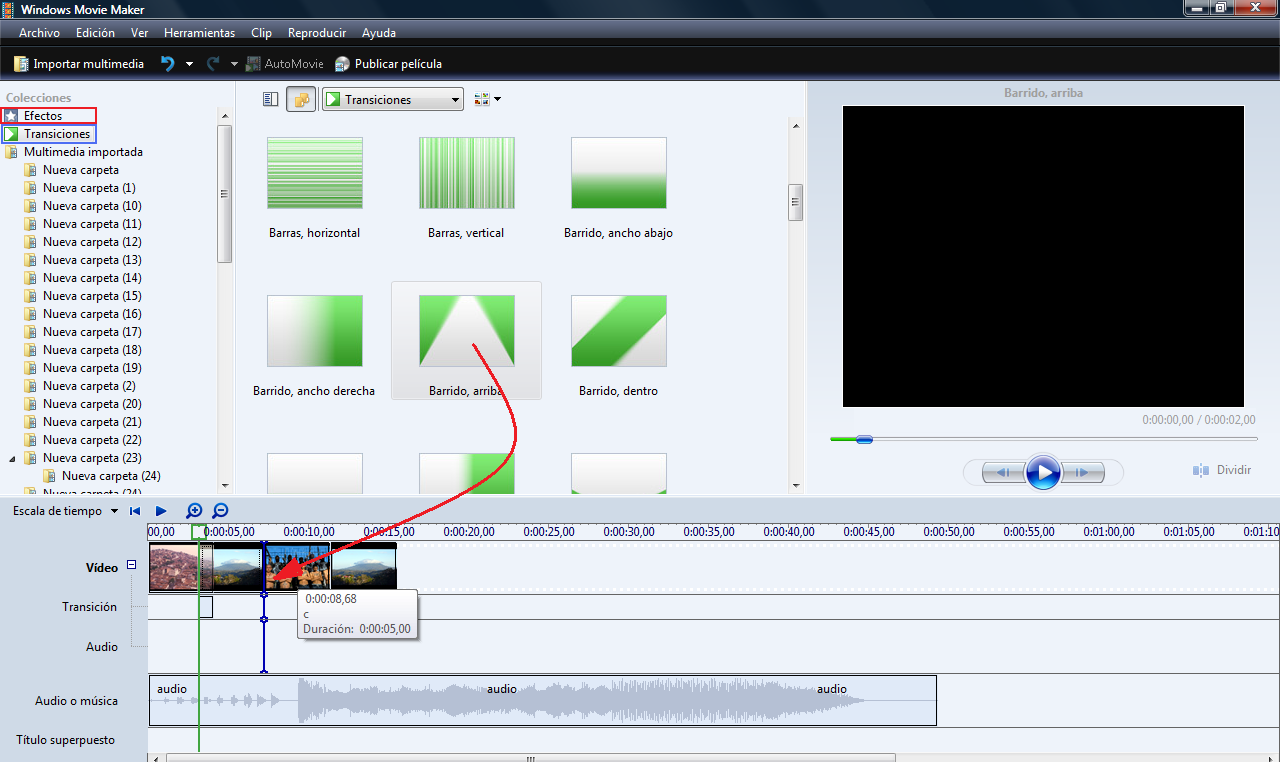This screenshot has width=1280, height=762.
Task: Select the last mountain clip on the video track
Action: (x=363, y=567)
